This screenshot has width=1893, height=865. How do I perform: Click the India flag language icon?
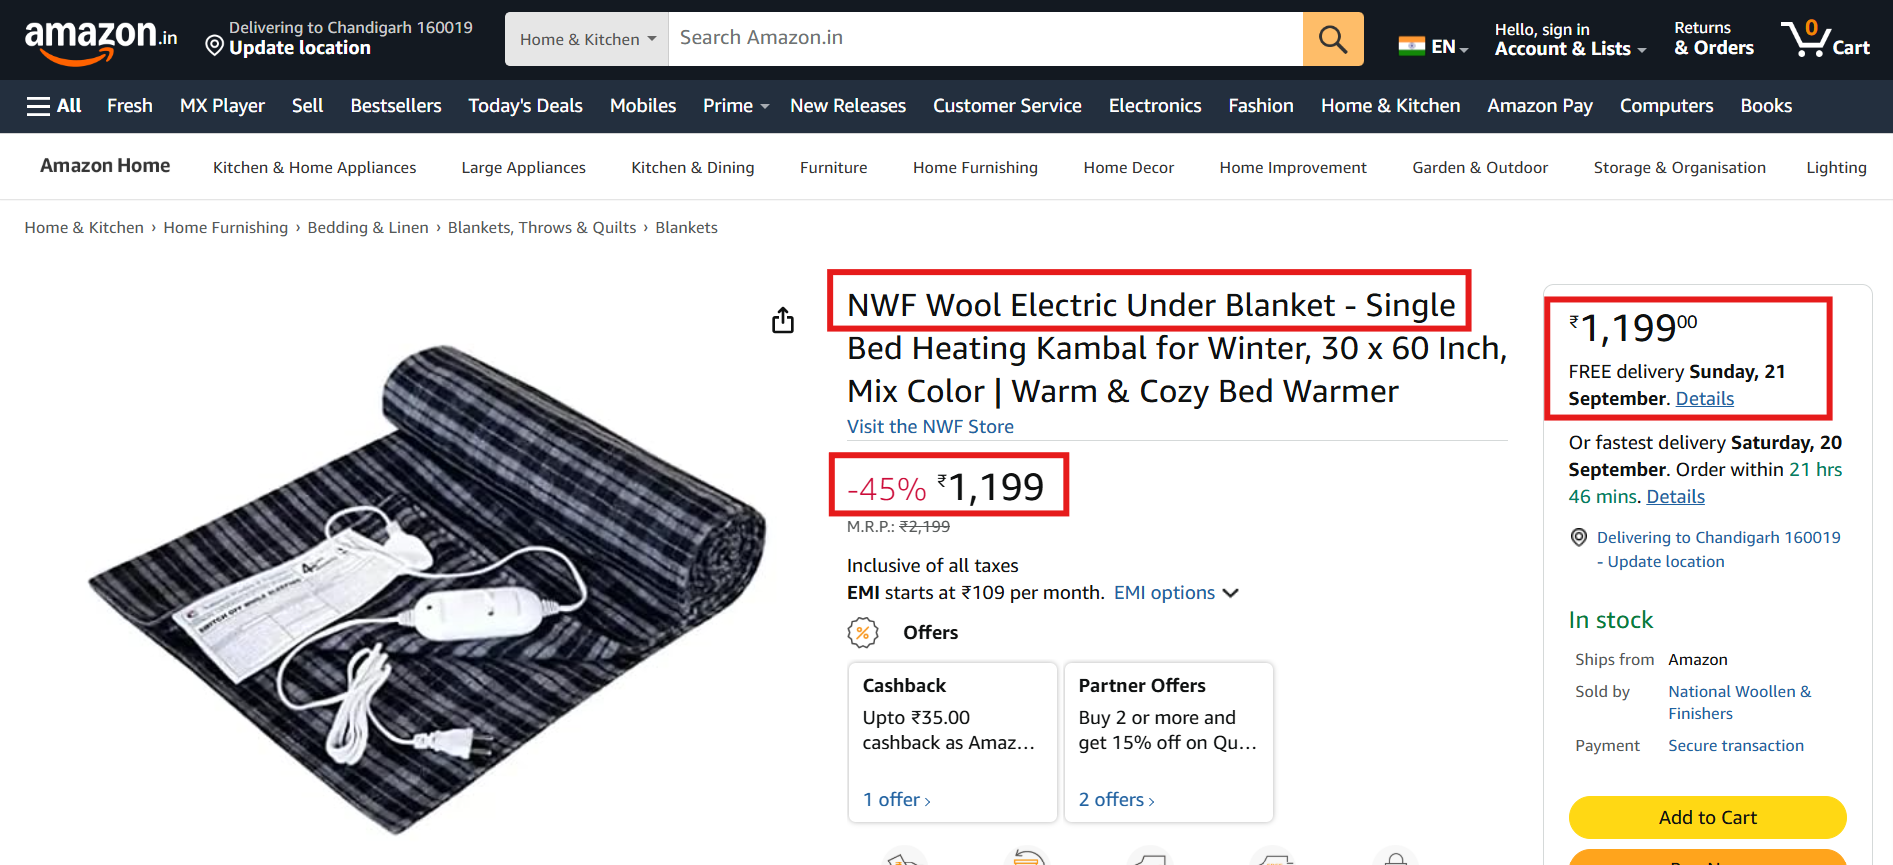tap(1411, 46)
